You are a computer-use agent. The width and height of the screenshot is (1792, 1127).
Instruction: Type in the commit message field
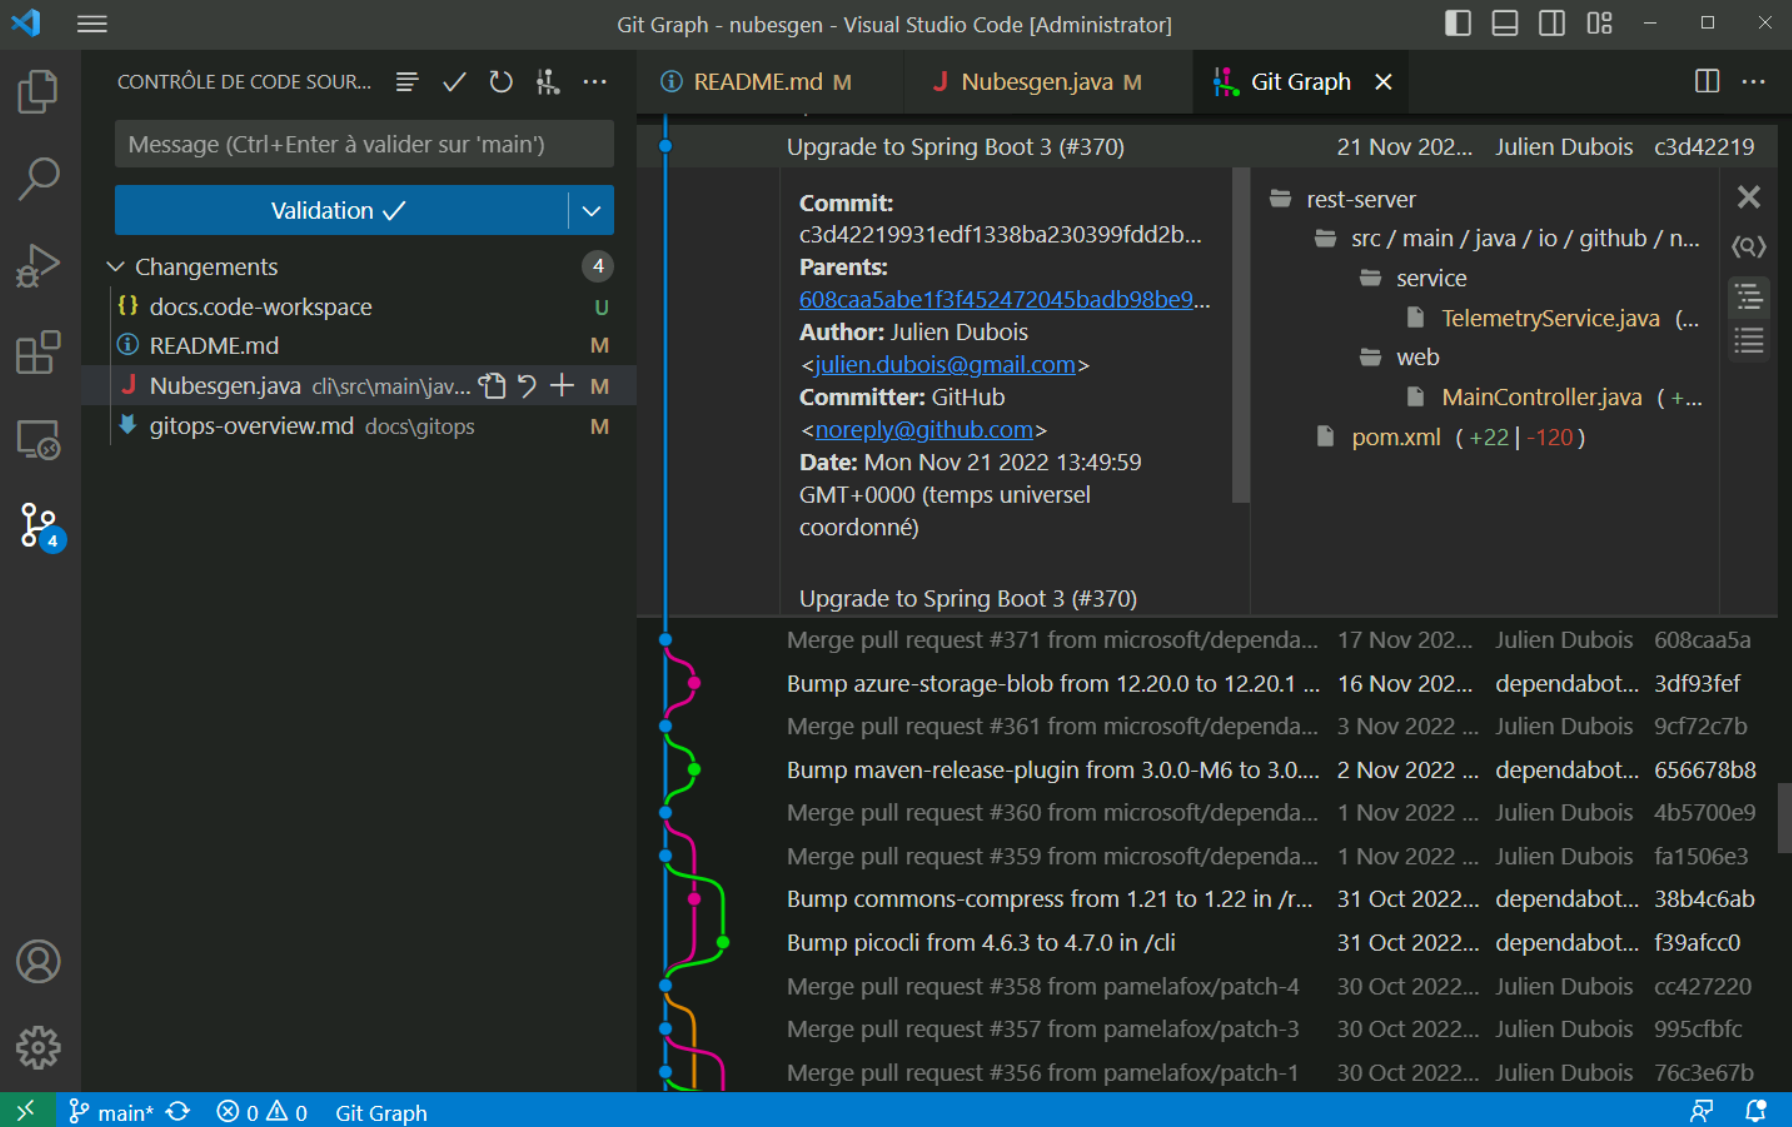(x=364, y=144)
